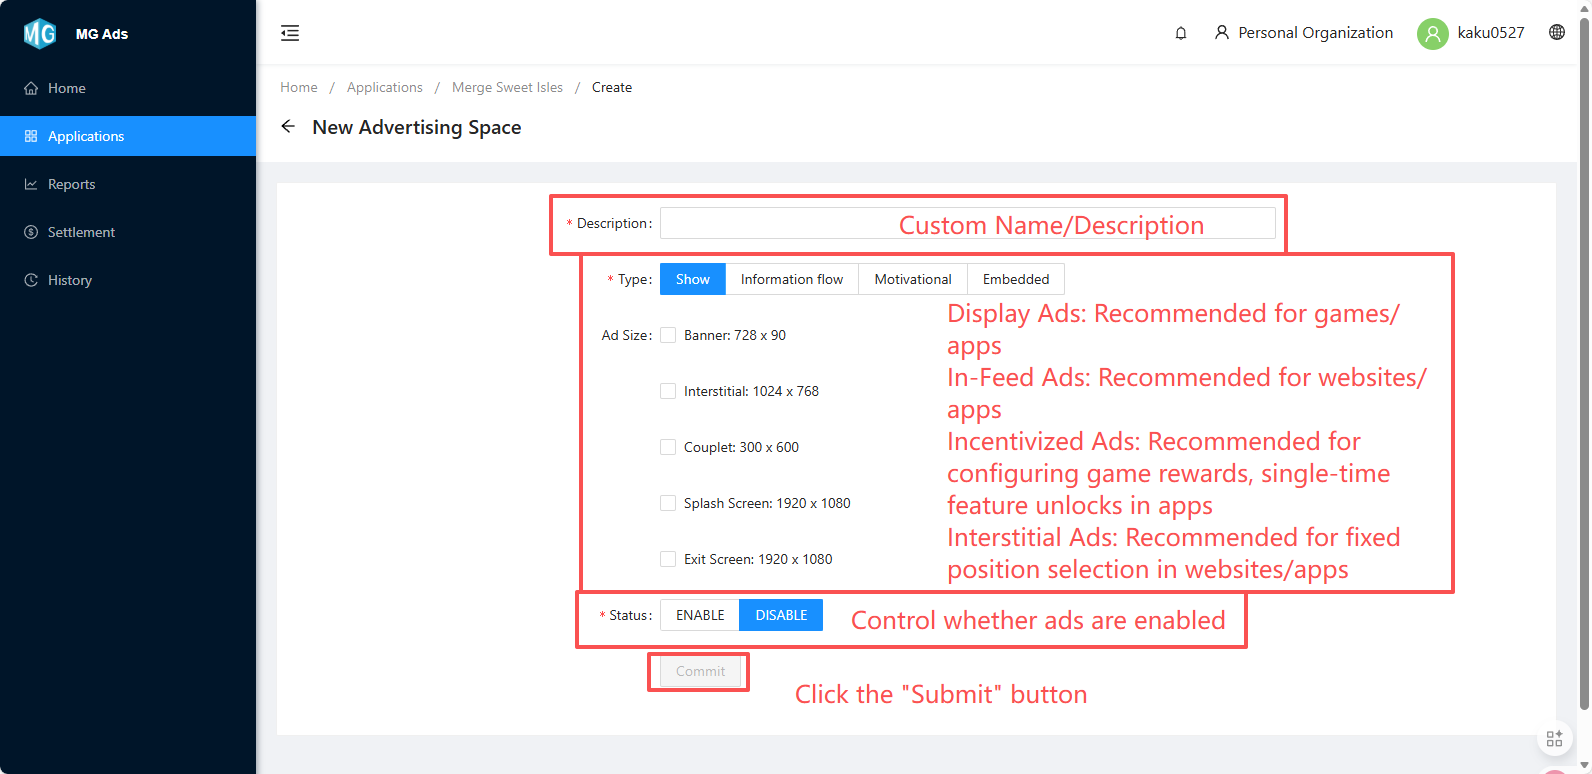Screen dimensions: 1592x774
Task: Collapse sidebar with the menu fold icon
Action: click(x=290, y=33)
